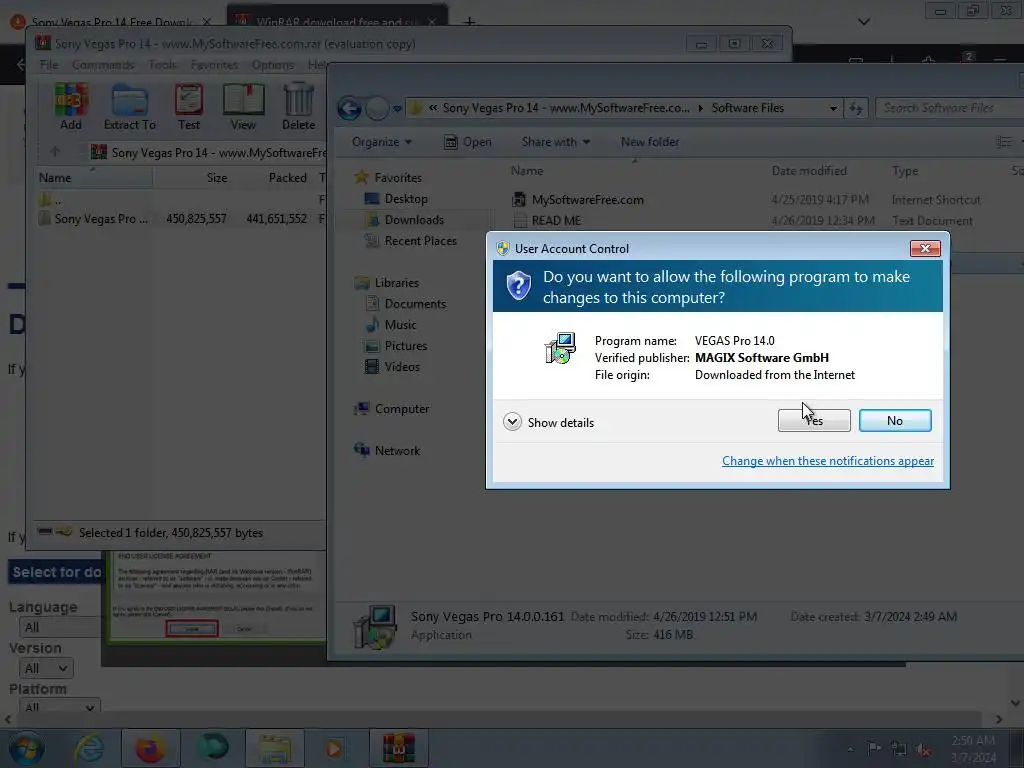Viewport: 1024px width, 768px height.
Task: Select Pictures library
Action: tap(396, 345)
